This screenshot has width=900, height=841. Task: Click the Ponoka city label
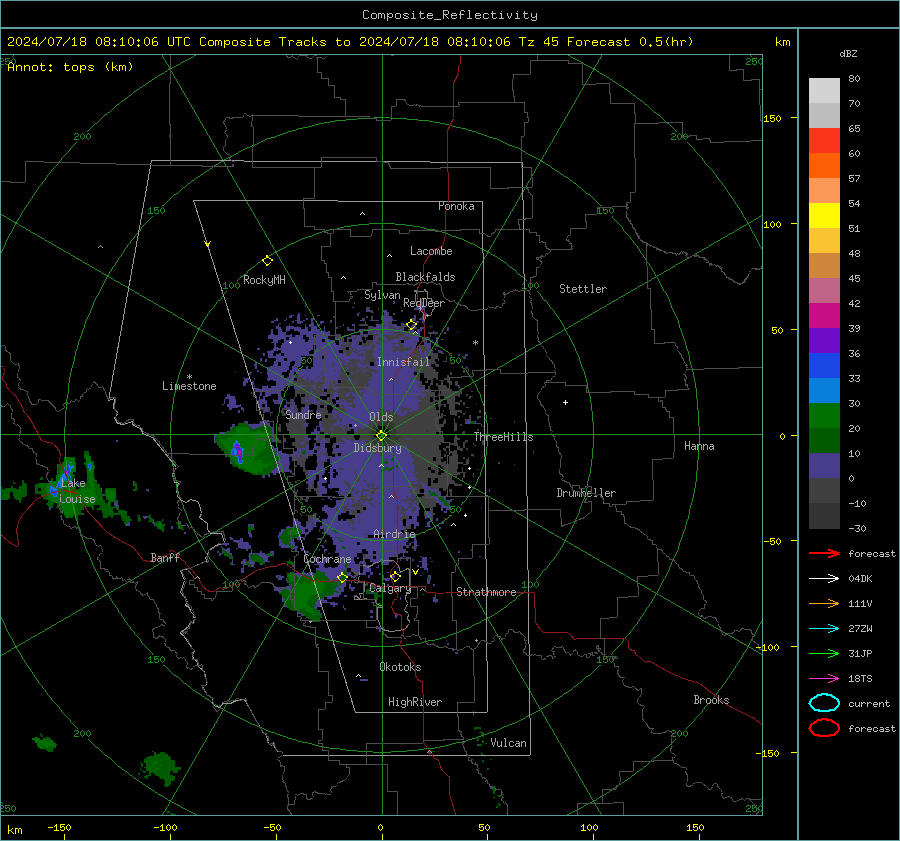click(x=456, y=206)
